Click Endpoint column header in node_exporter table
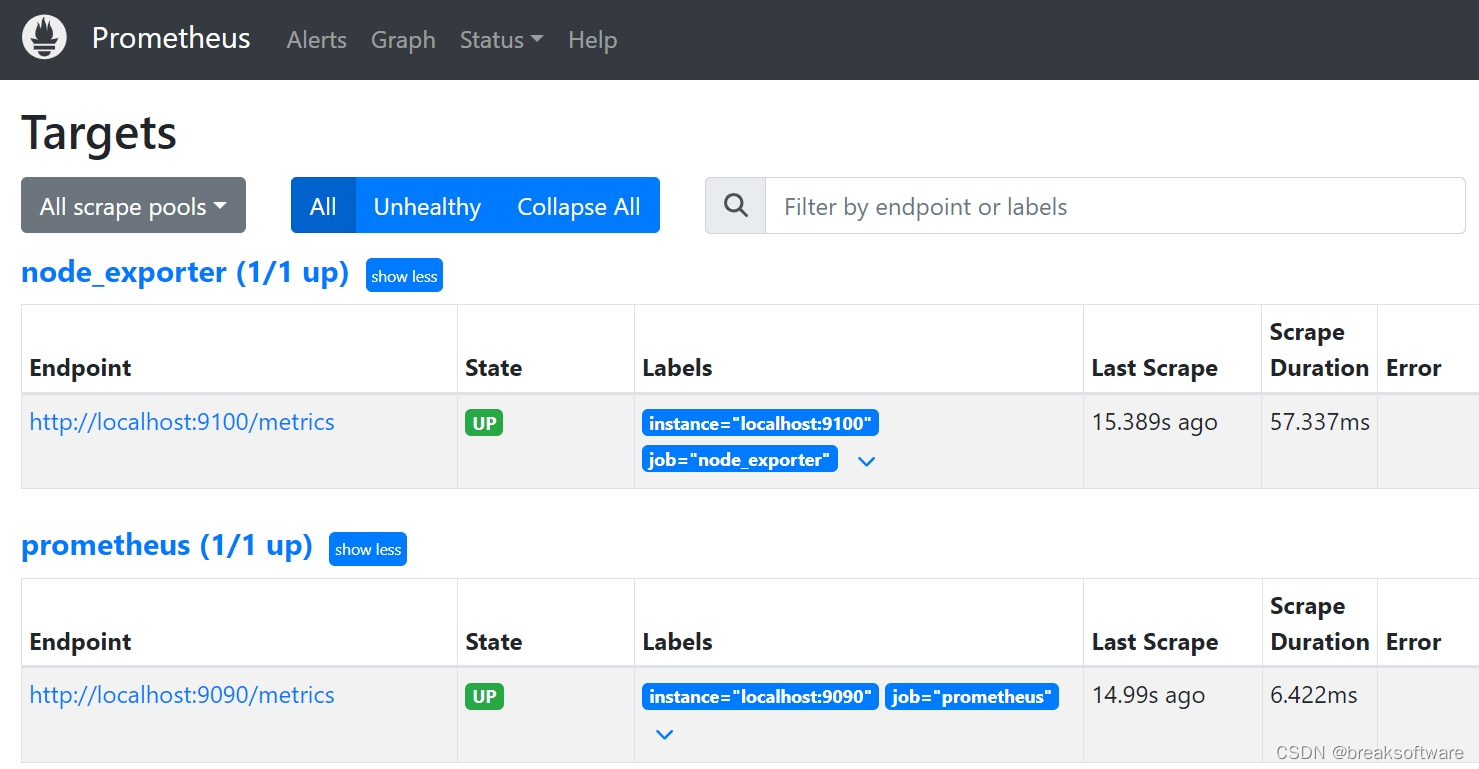The image size is (1479, 769). pos(80,368)
